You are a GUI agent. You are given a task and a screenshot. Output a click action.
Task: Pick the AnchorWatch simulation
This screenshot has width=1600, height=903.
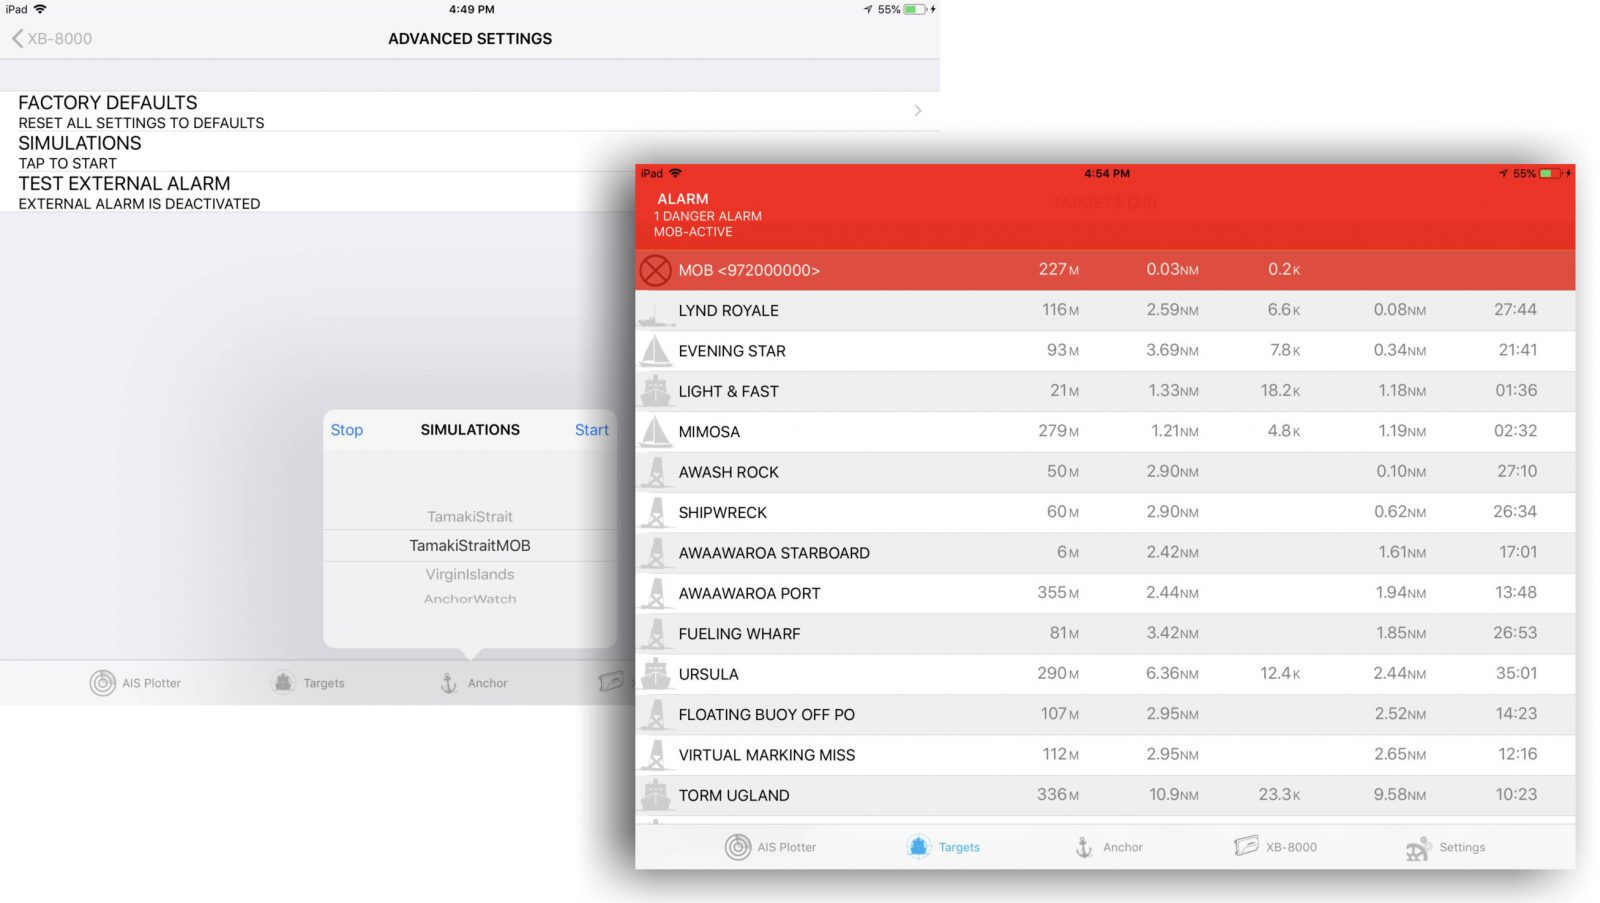(469, 598)
